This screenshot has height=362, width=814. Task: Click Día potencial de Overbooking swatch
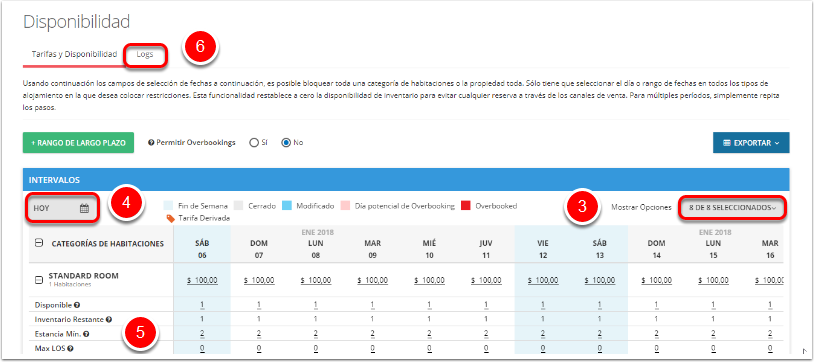click(x=346, y=206)
